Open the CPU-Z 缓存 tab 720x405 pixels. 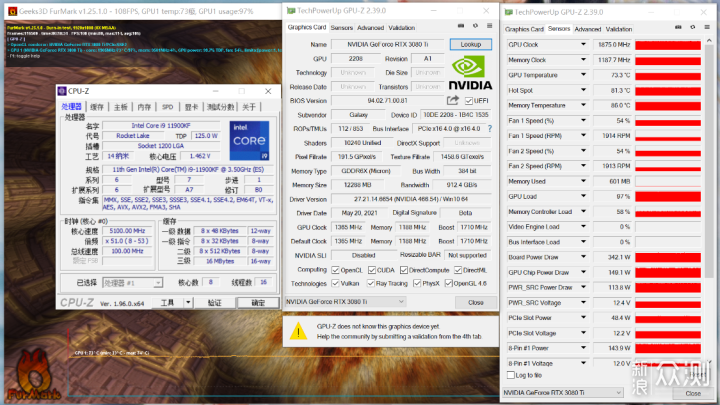click(x=97, y=107)
